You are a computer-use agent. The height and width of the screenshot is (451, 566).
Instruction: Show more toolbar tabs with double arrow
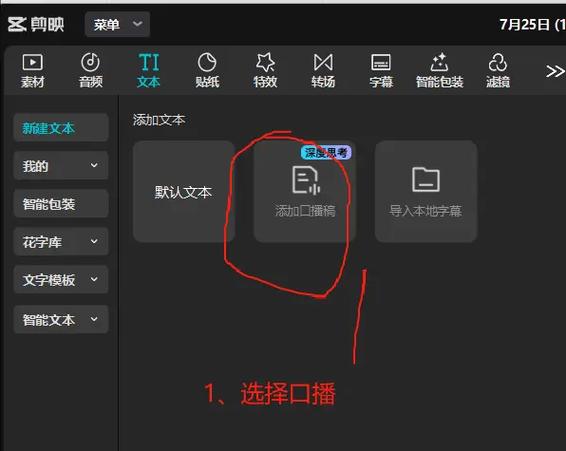pos(555,71)
